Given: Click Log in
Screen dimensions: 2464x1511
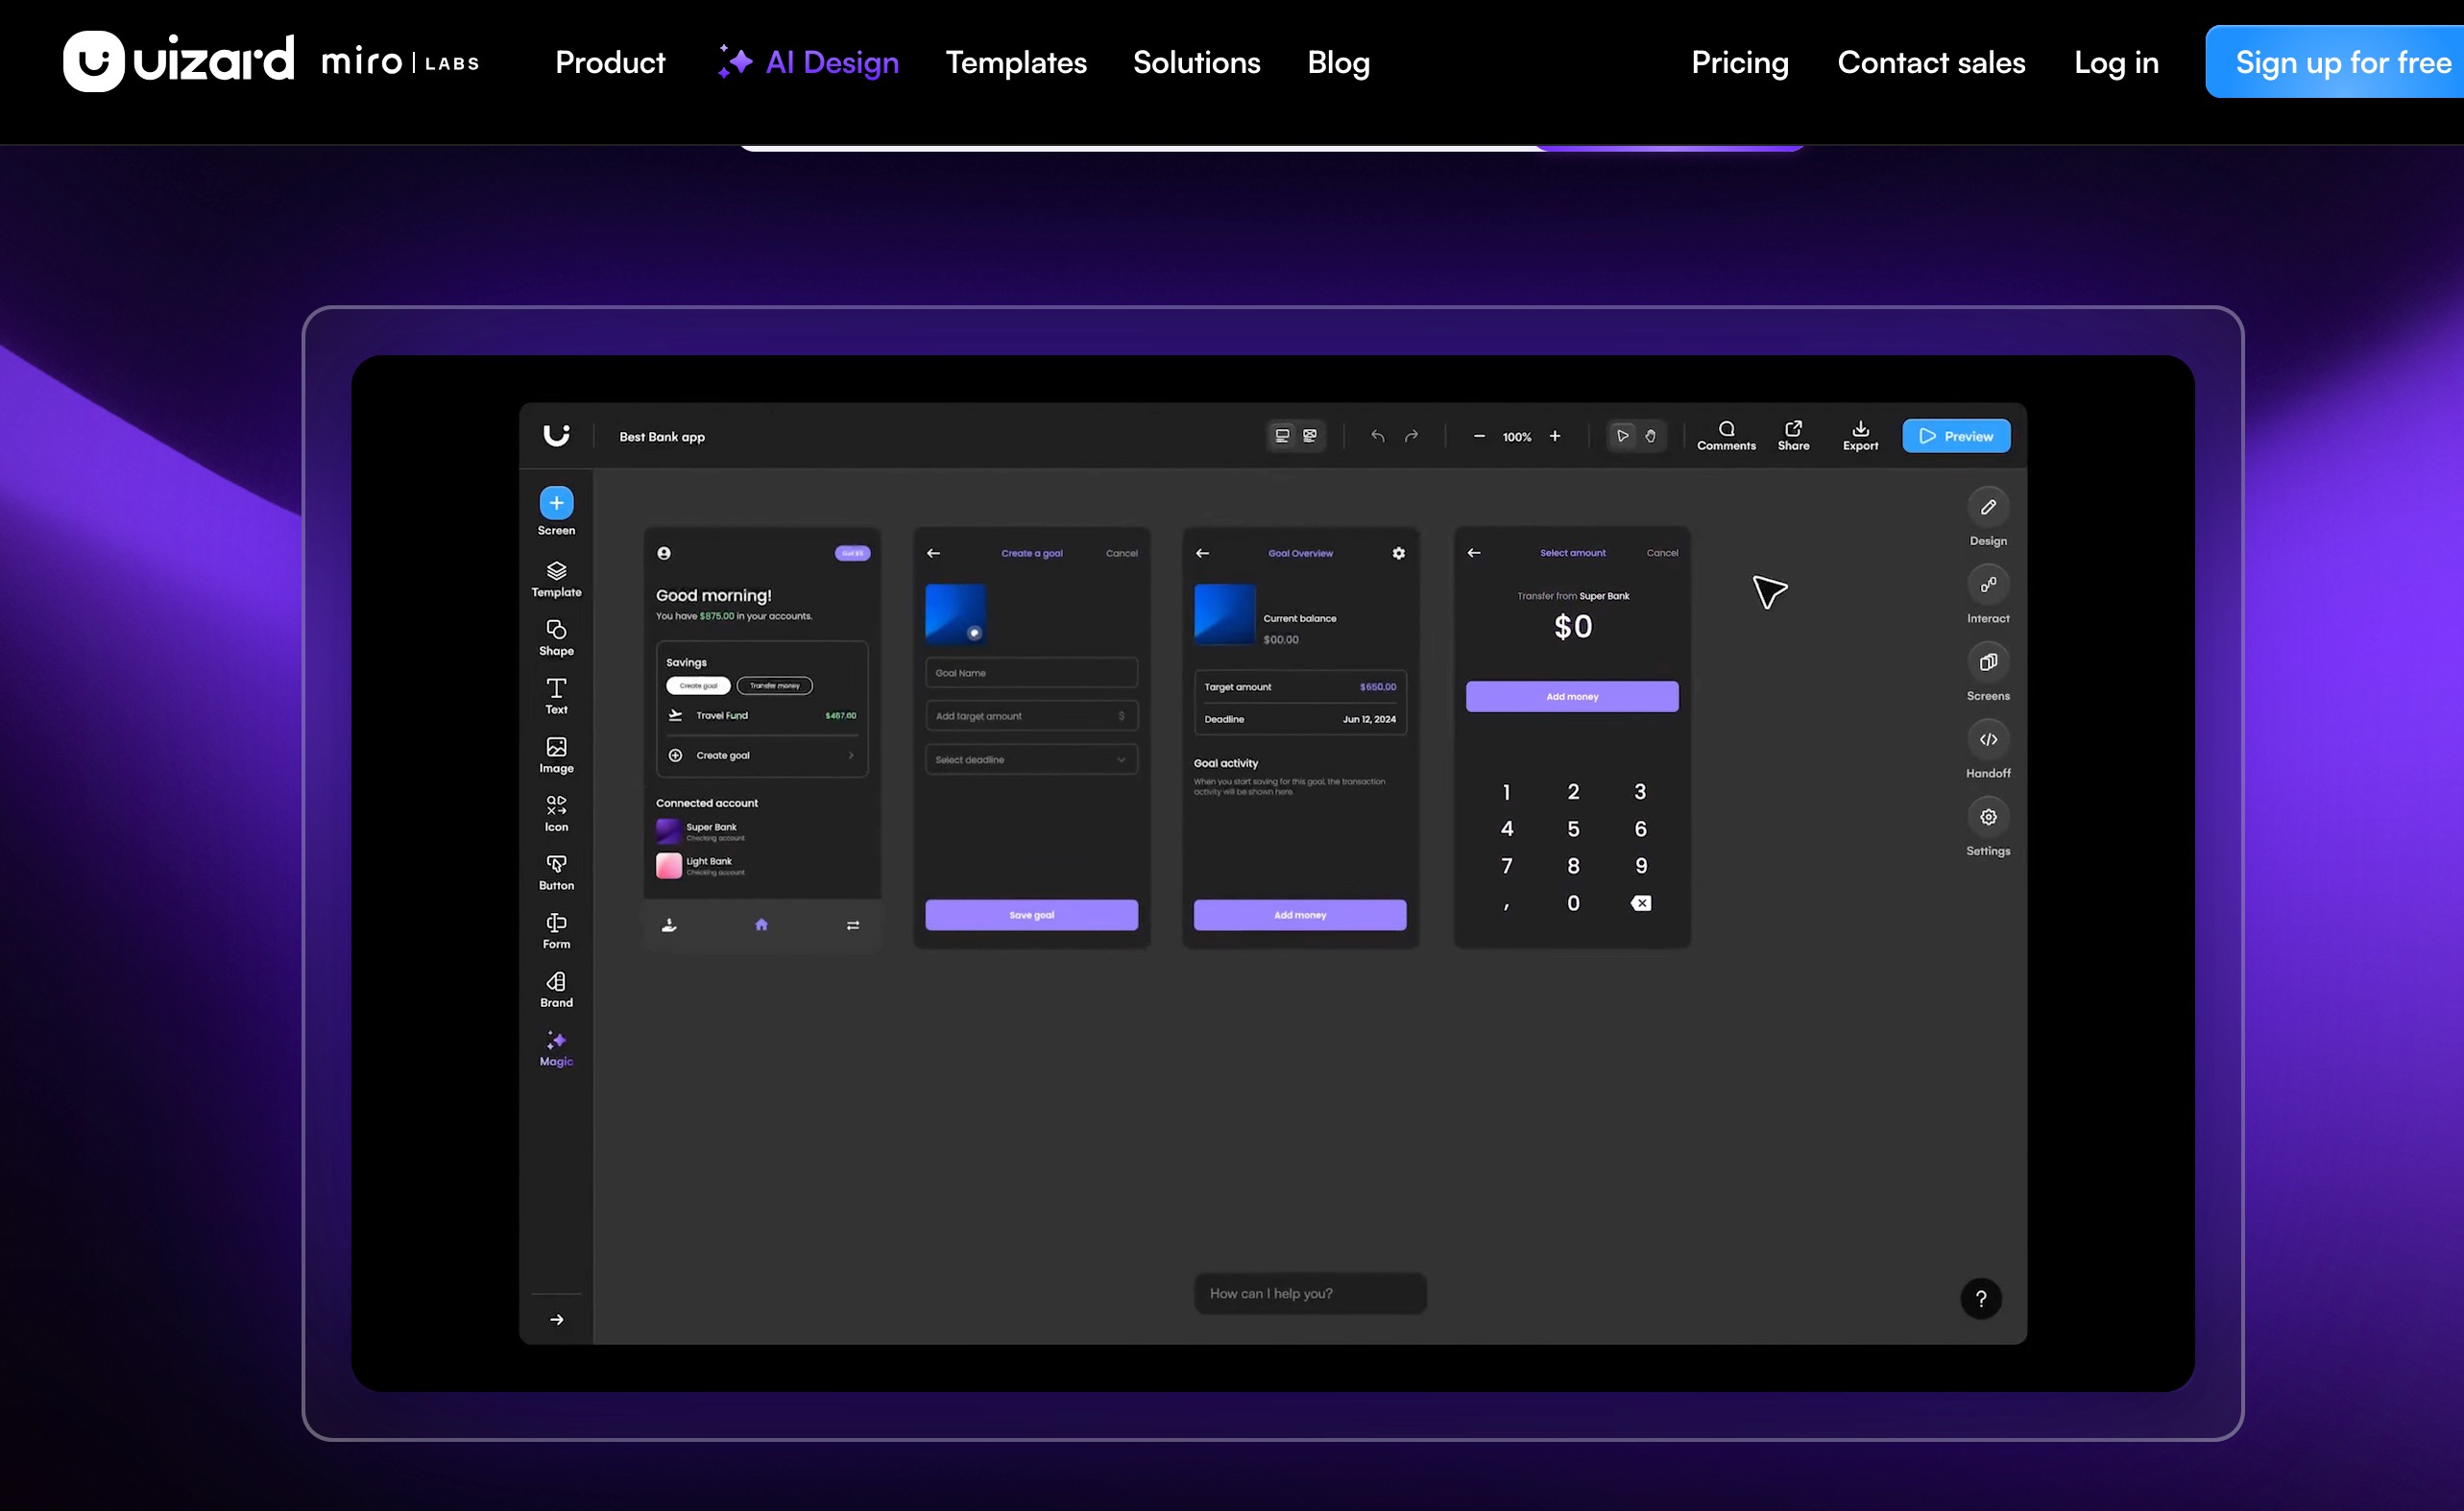Looking at the screenshot, I should (x=2116, y=62).
